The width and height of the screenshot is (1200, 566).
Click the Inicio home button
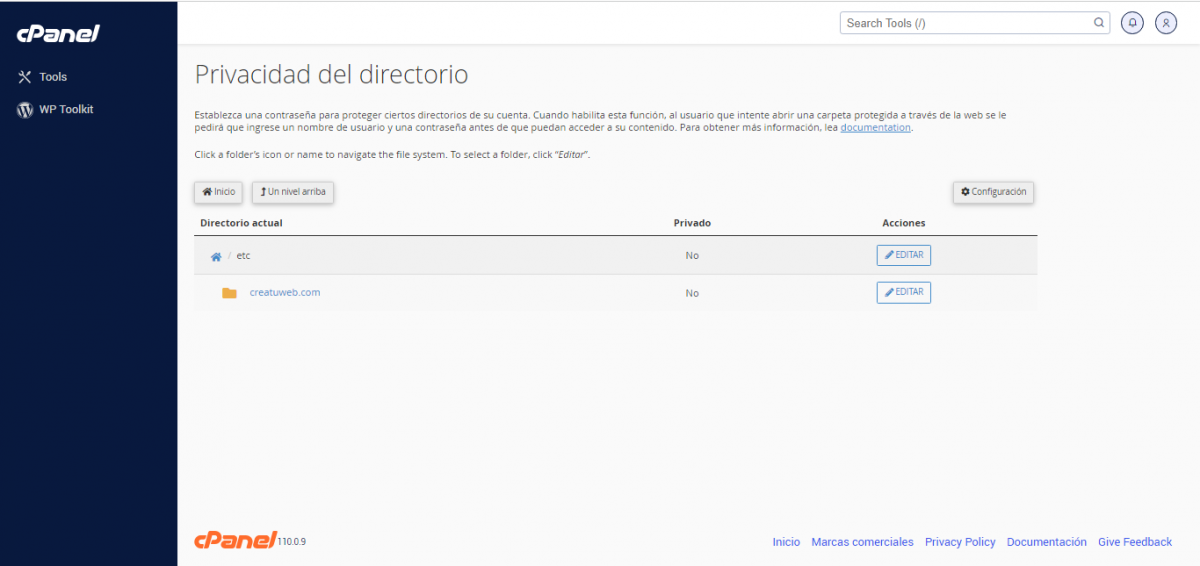point(218,192)
